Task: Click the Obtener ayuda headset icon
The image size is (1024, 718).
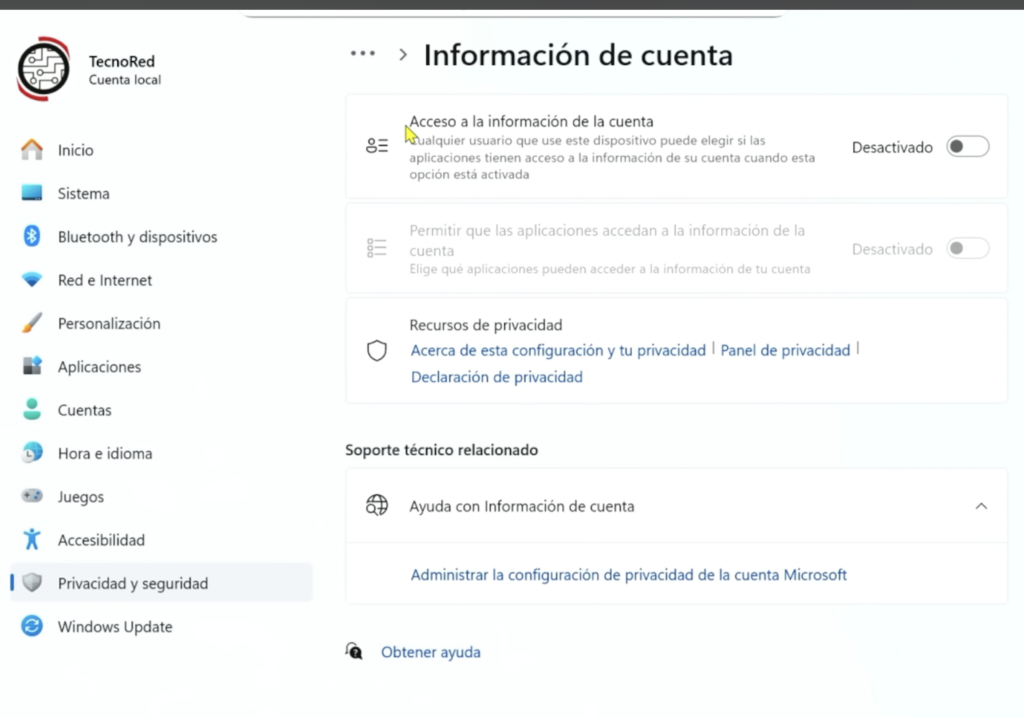Action: click(354, 651)
